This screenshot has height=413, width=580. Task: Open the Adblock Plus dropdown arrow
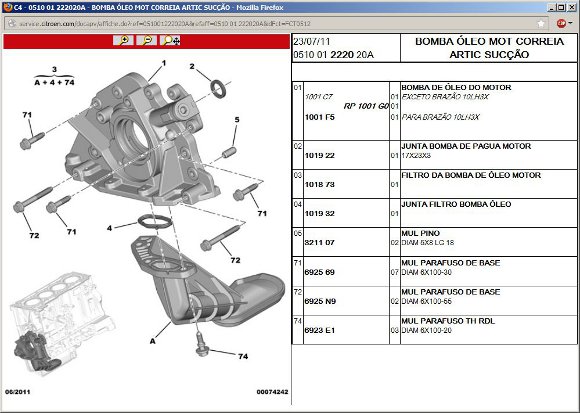(571, 23)
